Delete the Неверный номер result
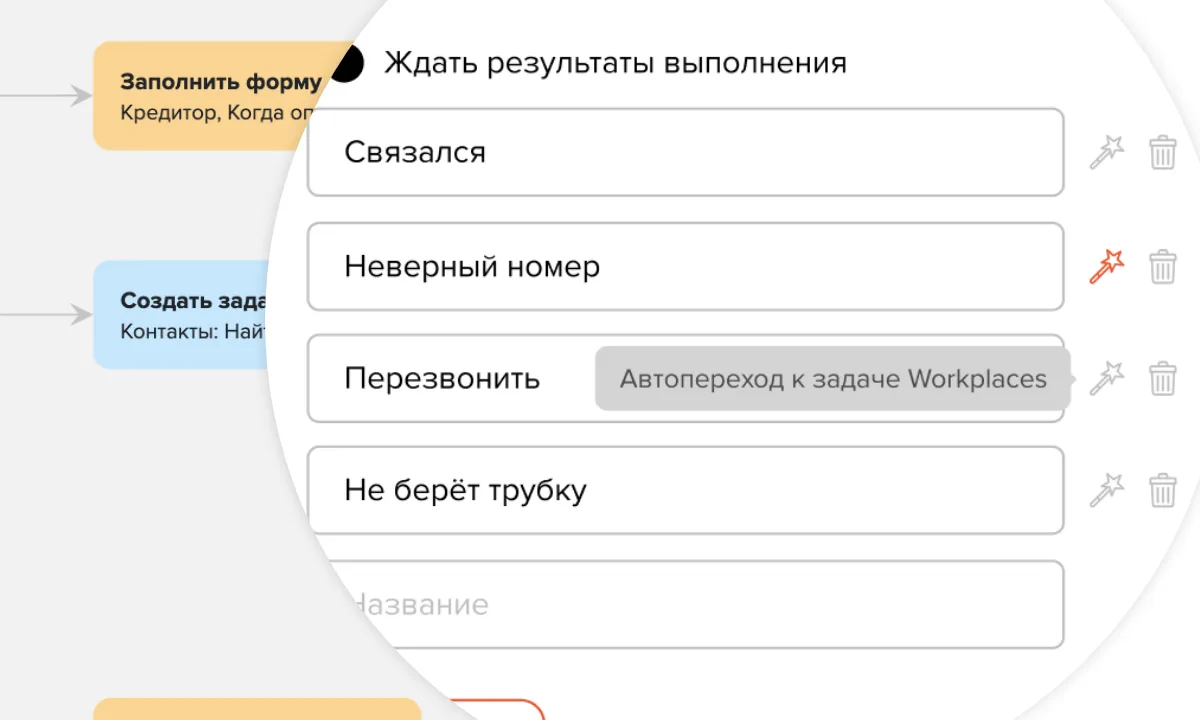1200x720 pixels. [1162, 267]
